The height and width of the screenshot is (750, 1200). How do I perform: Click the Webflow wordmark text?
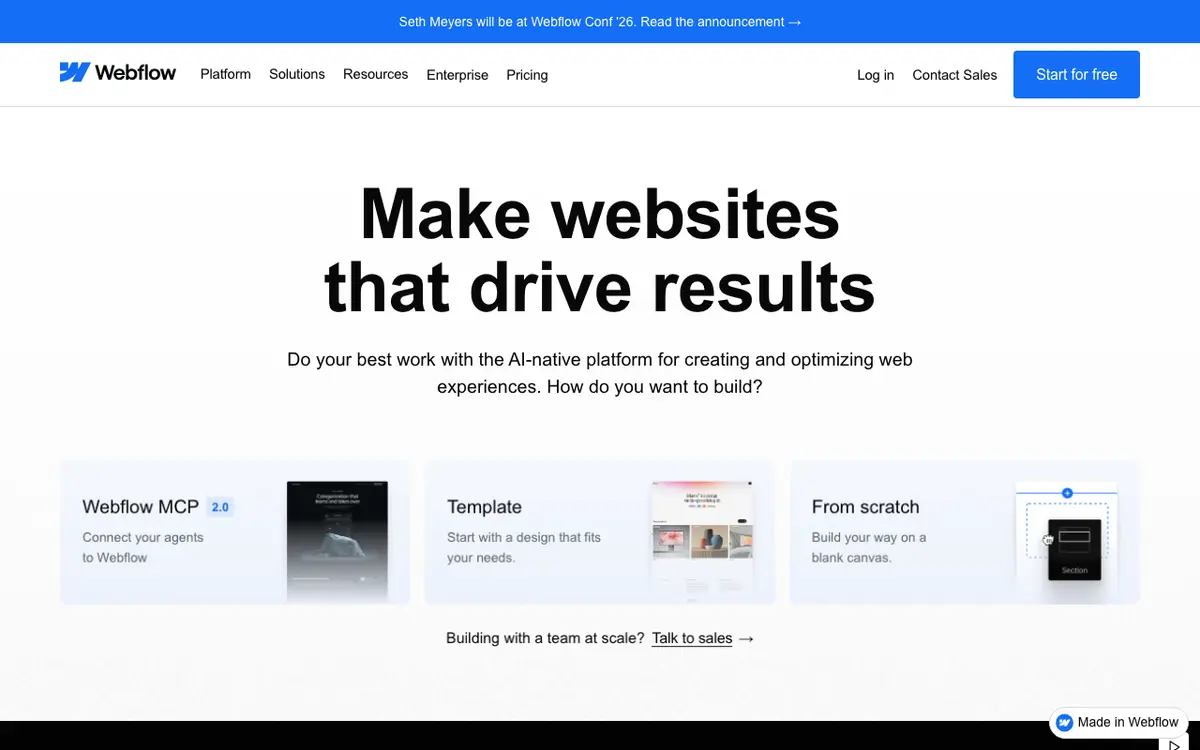tap(136, 72)
